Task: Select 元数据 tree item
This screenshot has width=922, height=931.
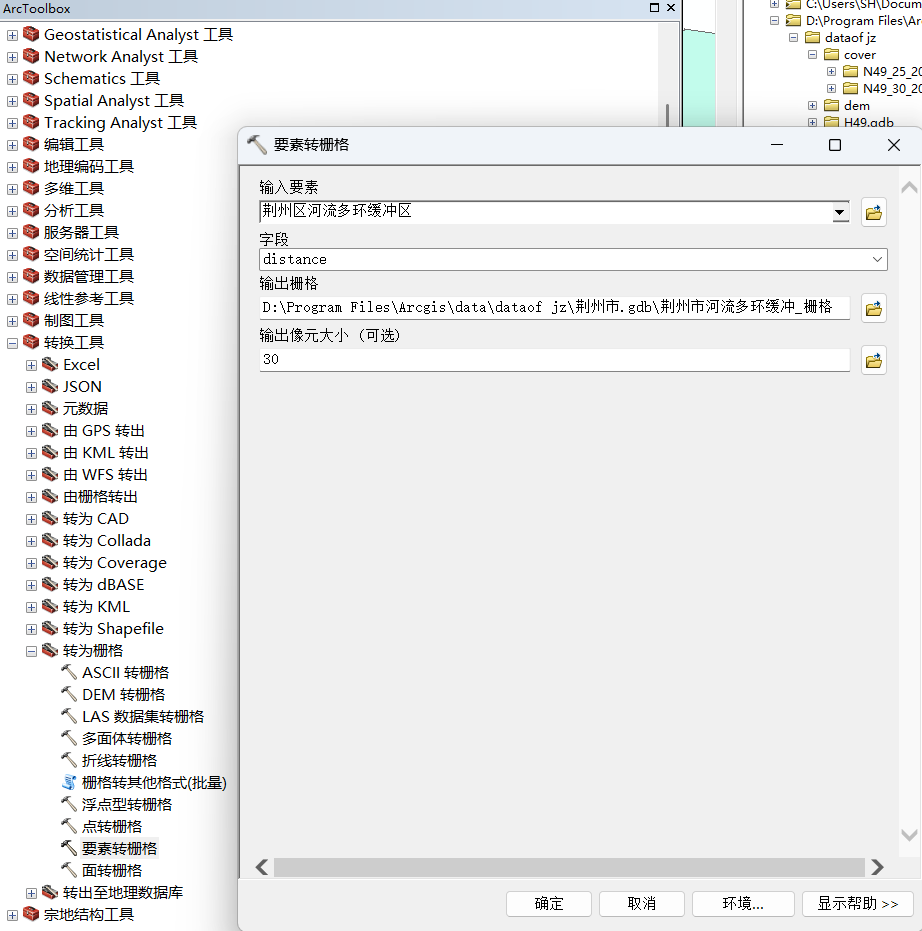Action: (x=85, y=408)
